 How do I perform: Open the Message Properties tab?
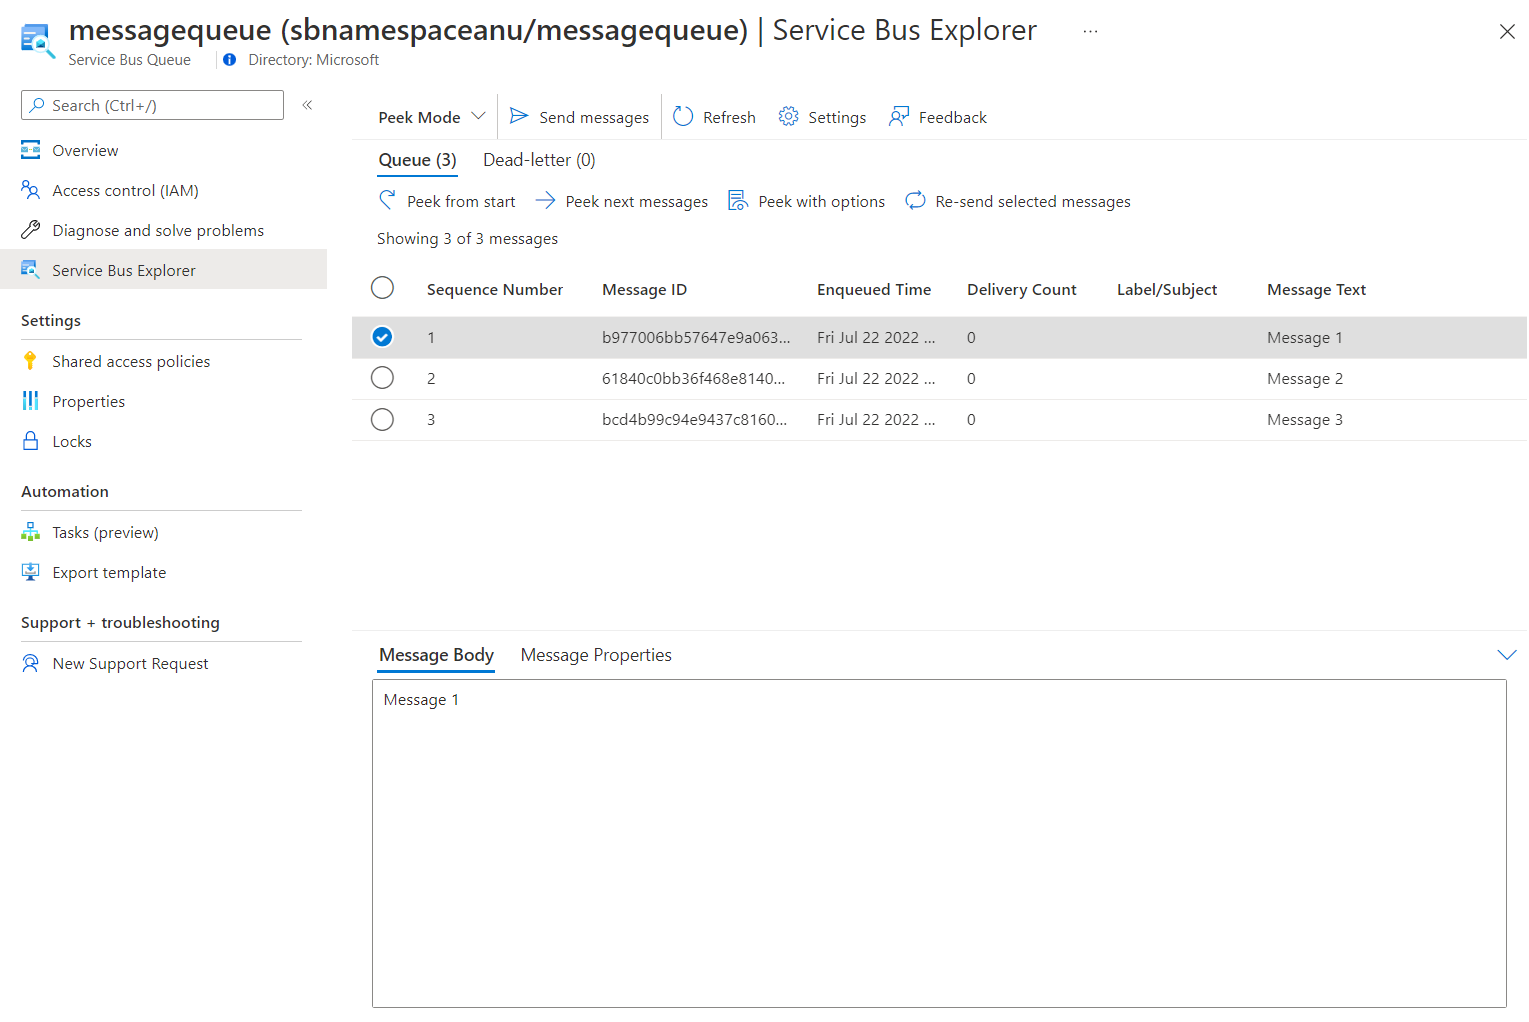click(x=596, y=654)
